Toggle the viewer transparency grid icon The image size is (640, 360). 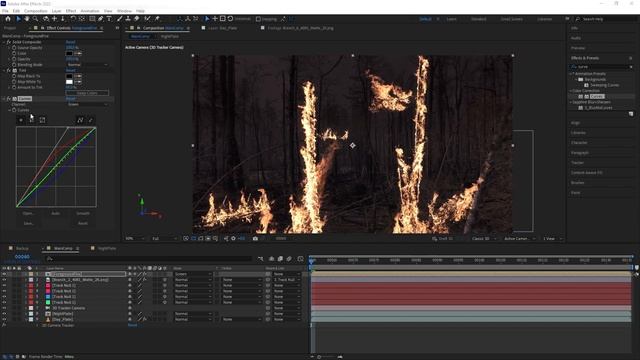[x=193, y=238]
